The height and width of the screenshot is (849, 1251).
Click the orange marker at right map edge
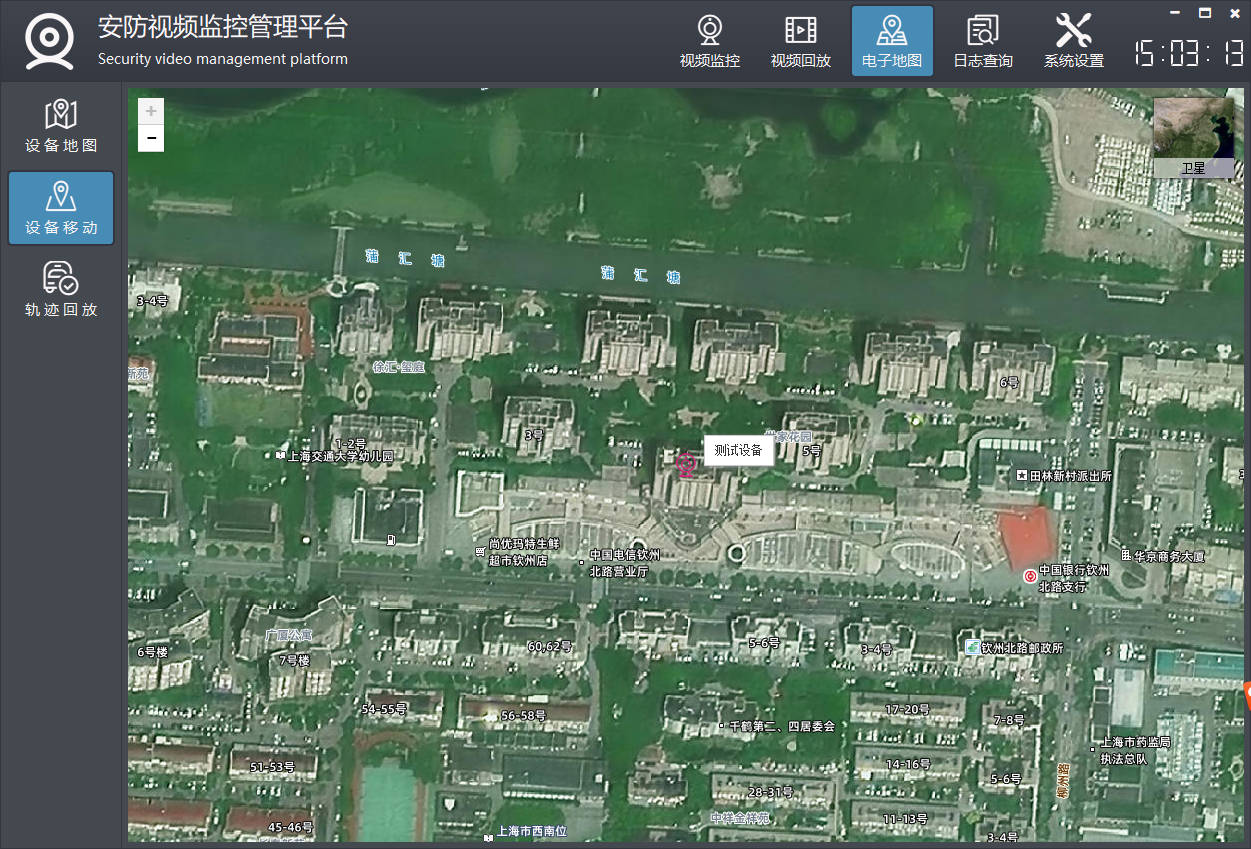[1246, 692]
